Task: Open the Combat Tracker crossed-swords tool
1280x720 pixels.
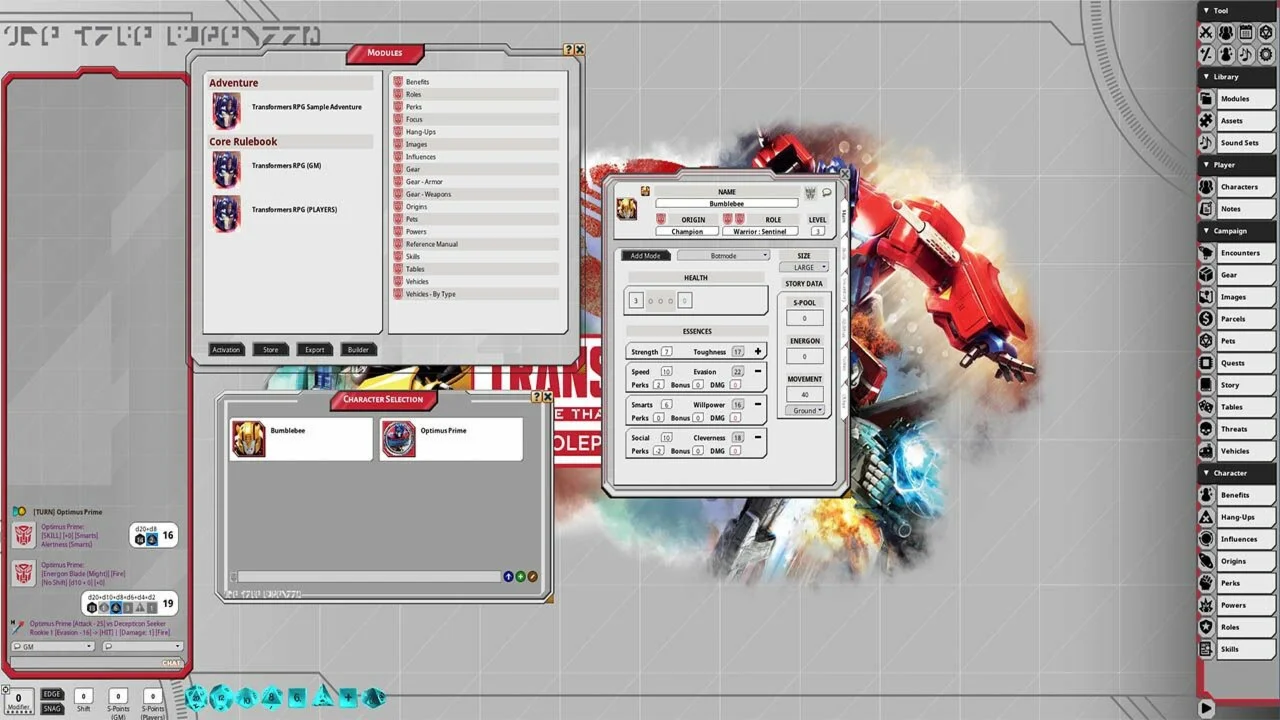Action: (1207, 32)
